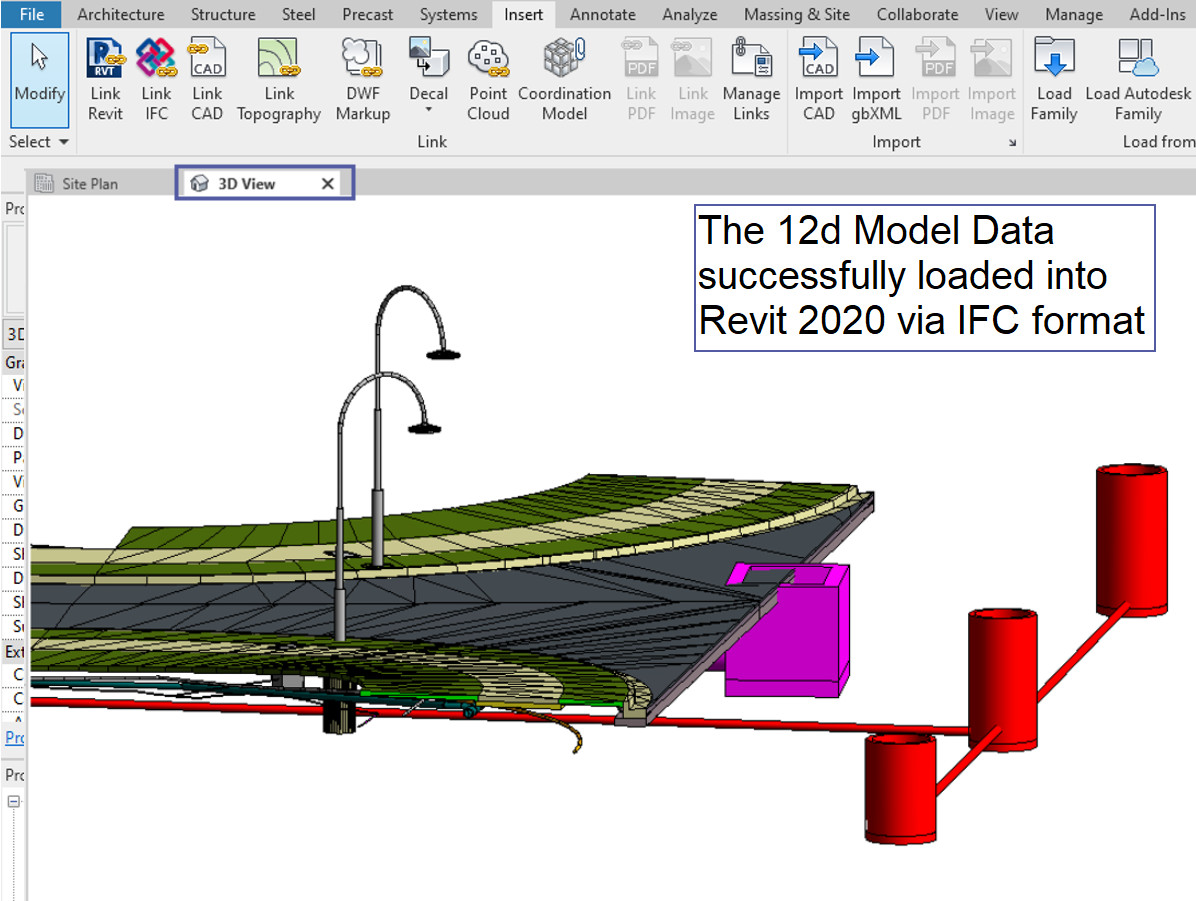Switch to the Site Plan view tab
1196x901 pixels.
[x=89, y=184]
